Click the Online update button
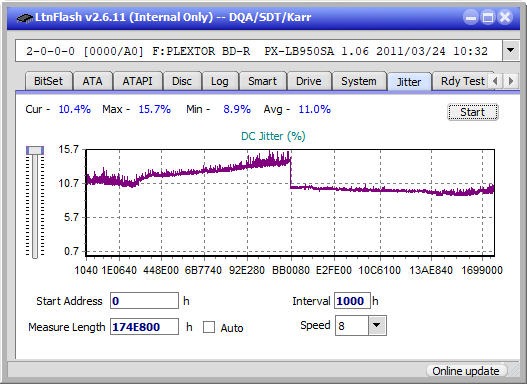527x384 pixels. [466, 371]
